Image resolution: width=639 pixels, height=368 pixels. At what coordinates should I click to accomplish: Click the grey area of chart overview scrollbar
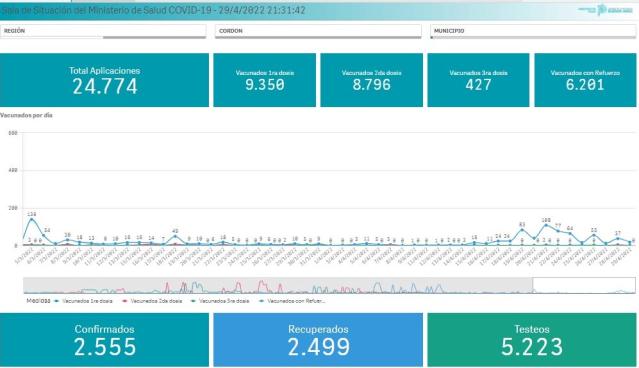[278, 285]
